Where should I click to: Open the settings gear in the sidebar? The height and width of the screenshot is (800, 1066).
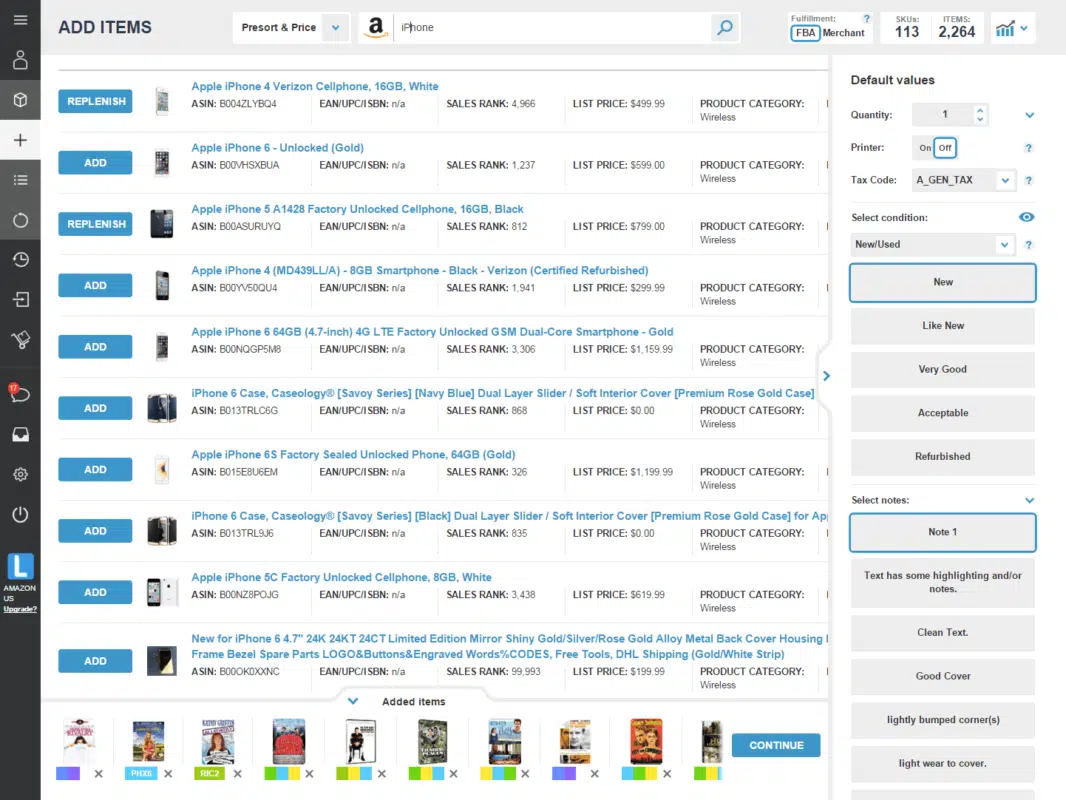click(x=20, y=474)
